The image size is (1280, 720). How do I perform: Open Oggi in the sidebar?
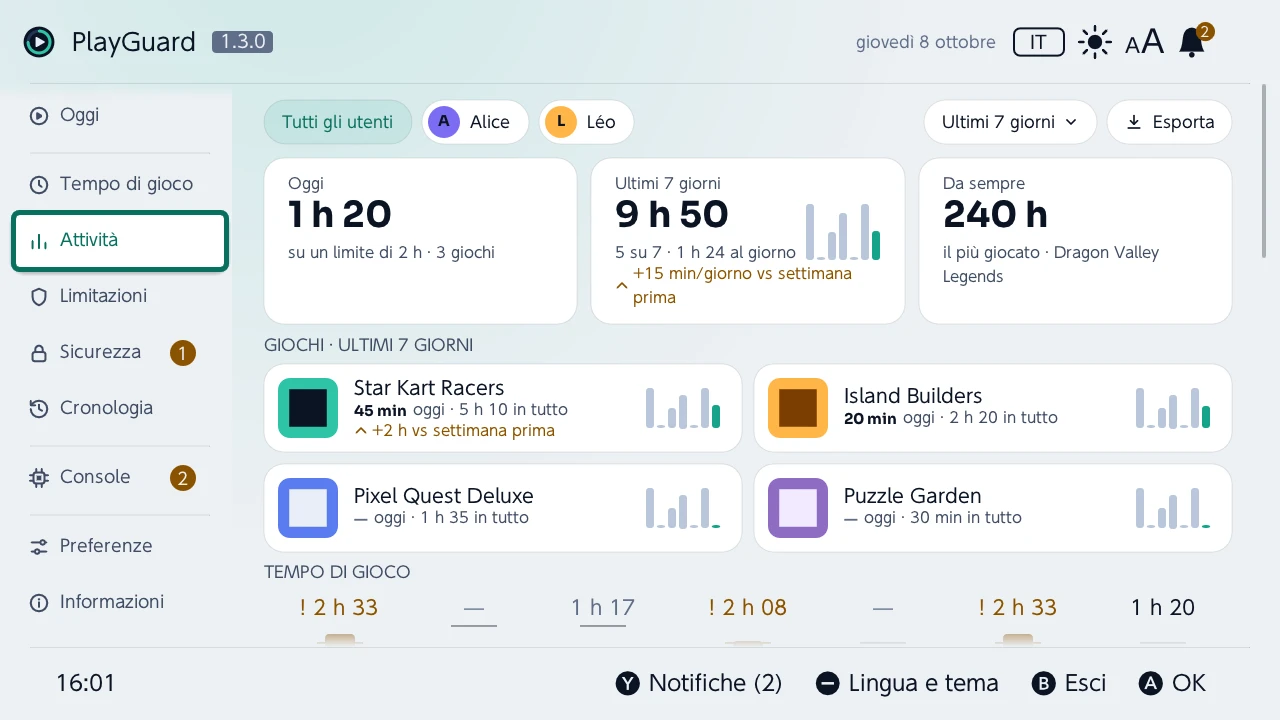[120, 115]
